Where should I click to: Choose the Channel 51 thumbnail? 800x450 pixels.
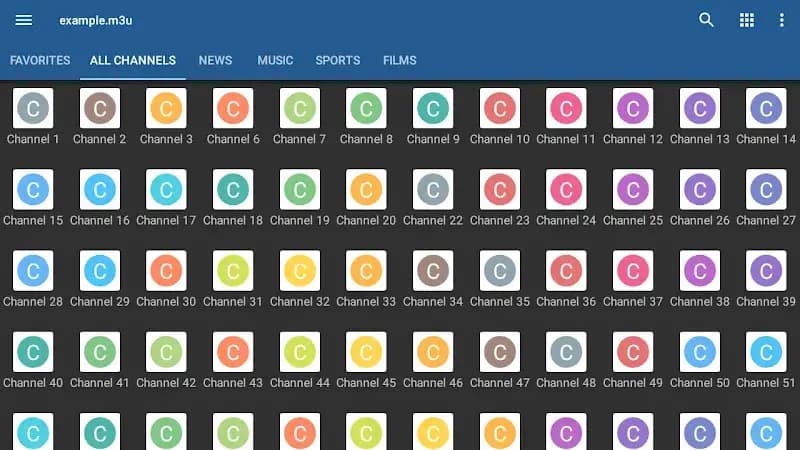[766, 352]
